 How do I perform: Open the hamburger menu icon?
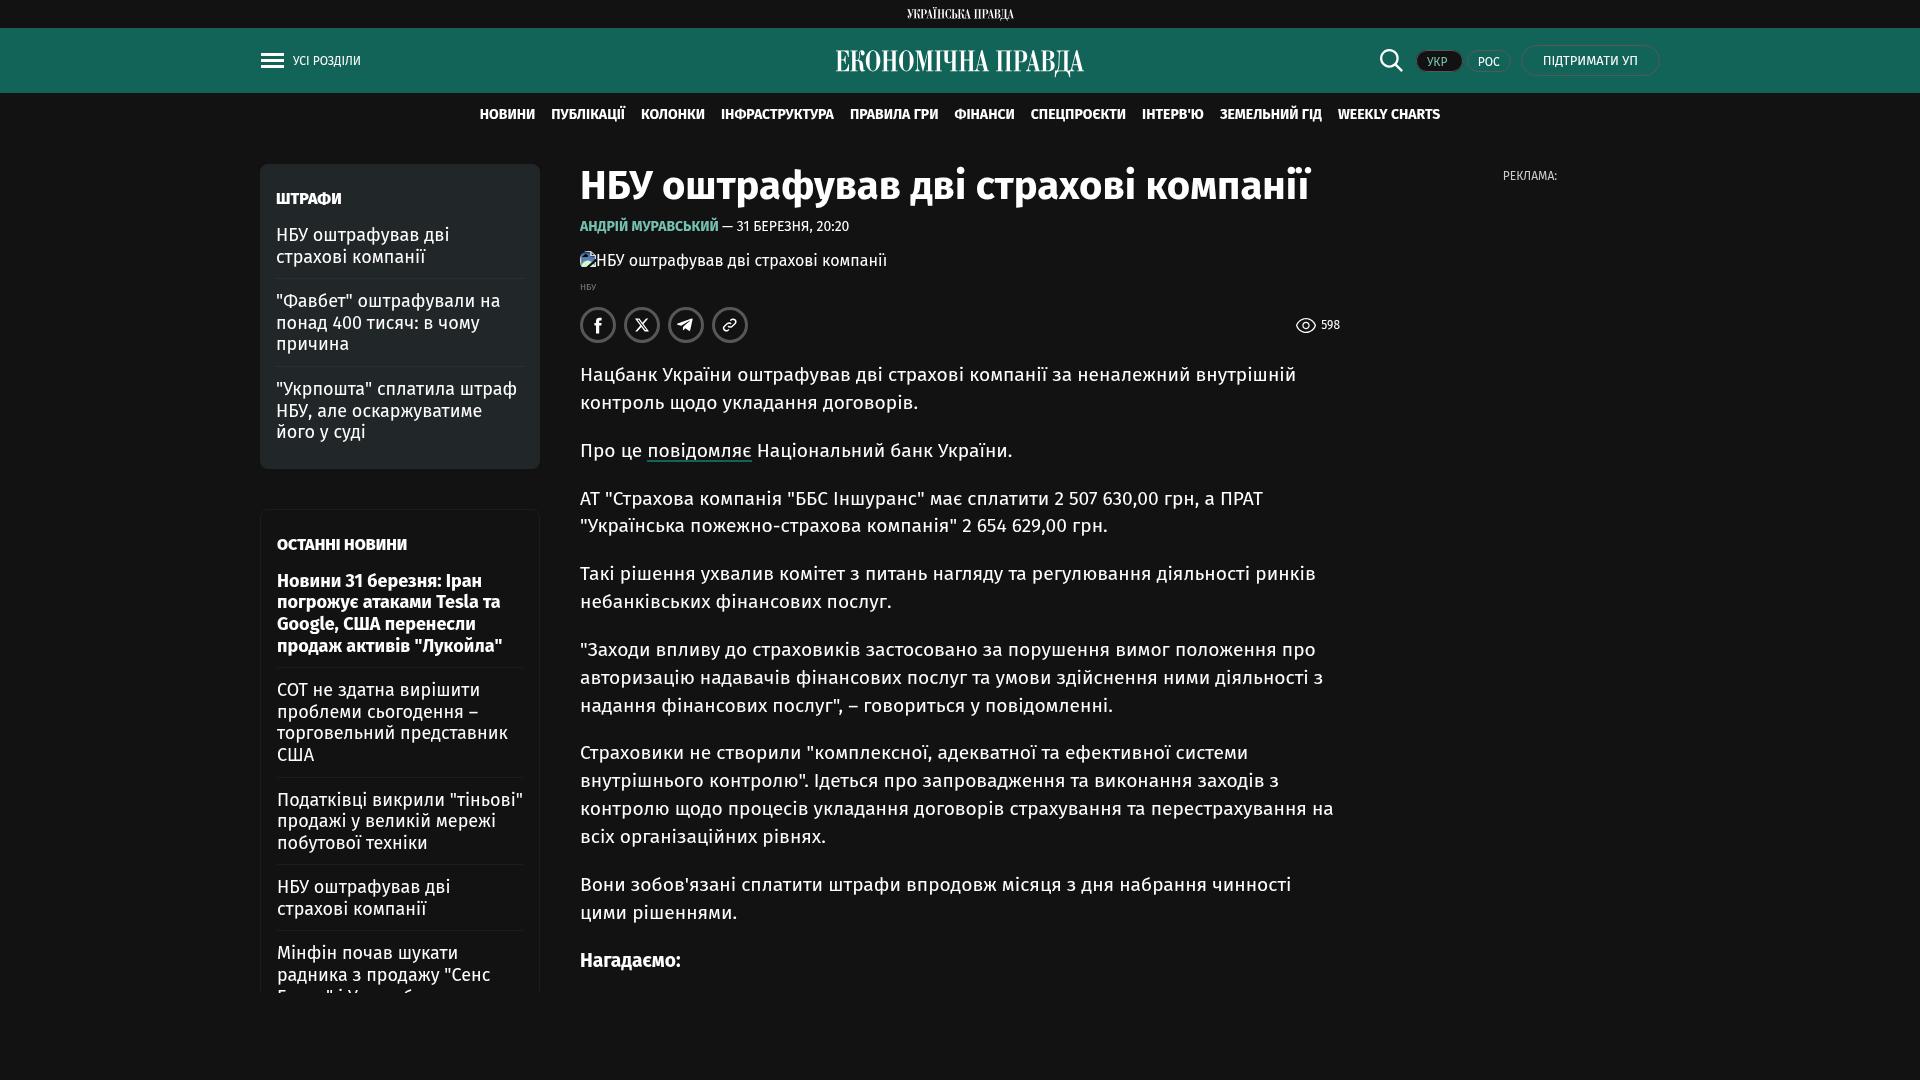point(272,61)
